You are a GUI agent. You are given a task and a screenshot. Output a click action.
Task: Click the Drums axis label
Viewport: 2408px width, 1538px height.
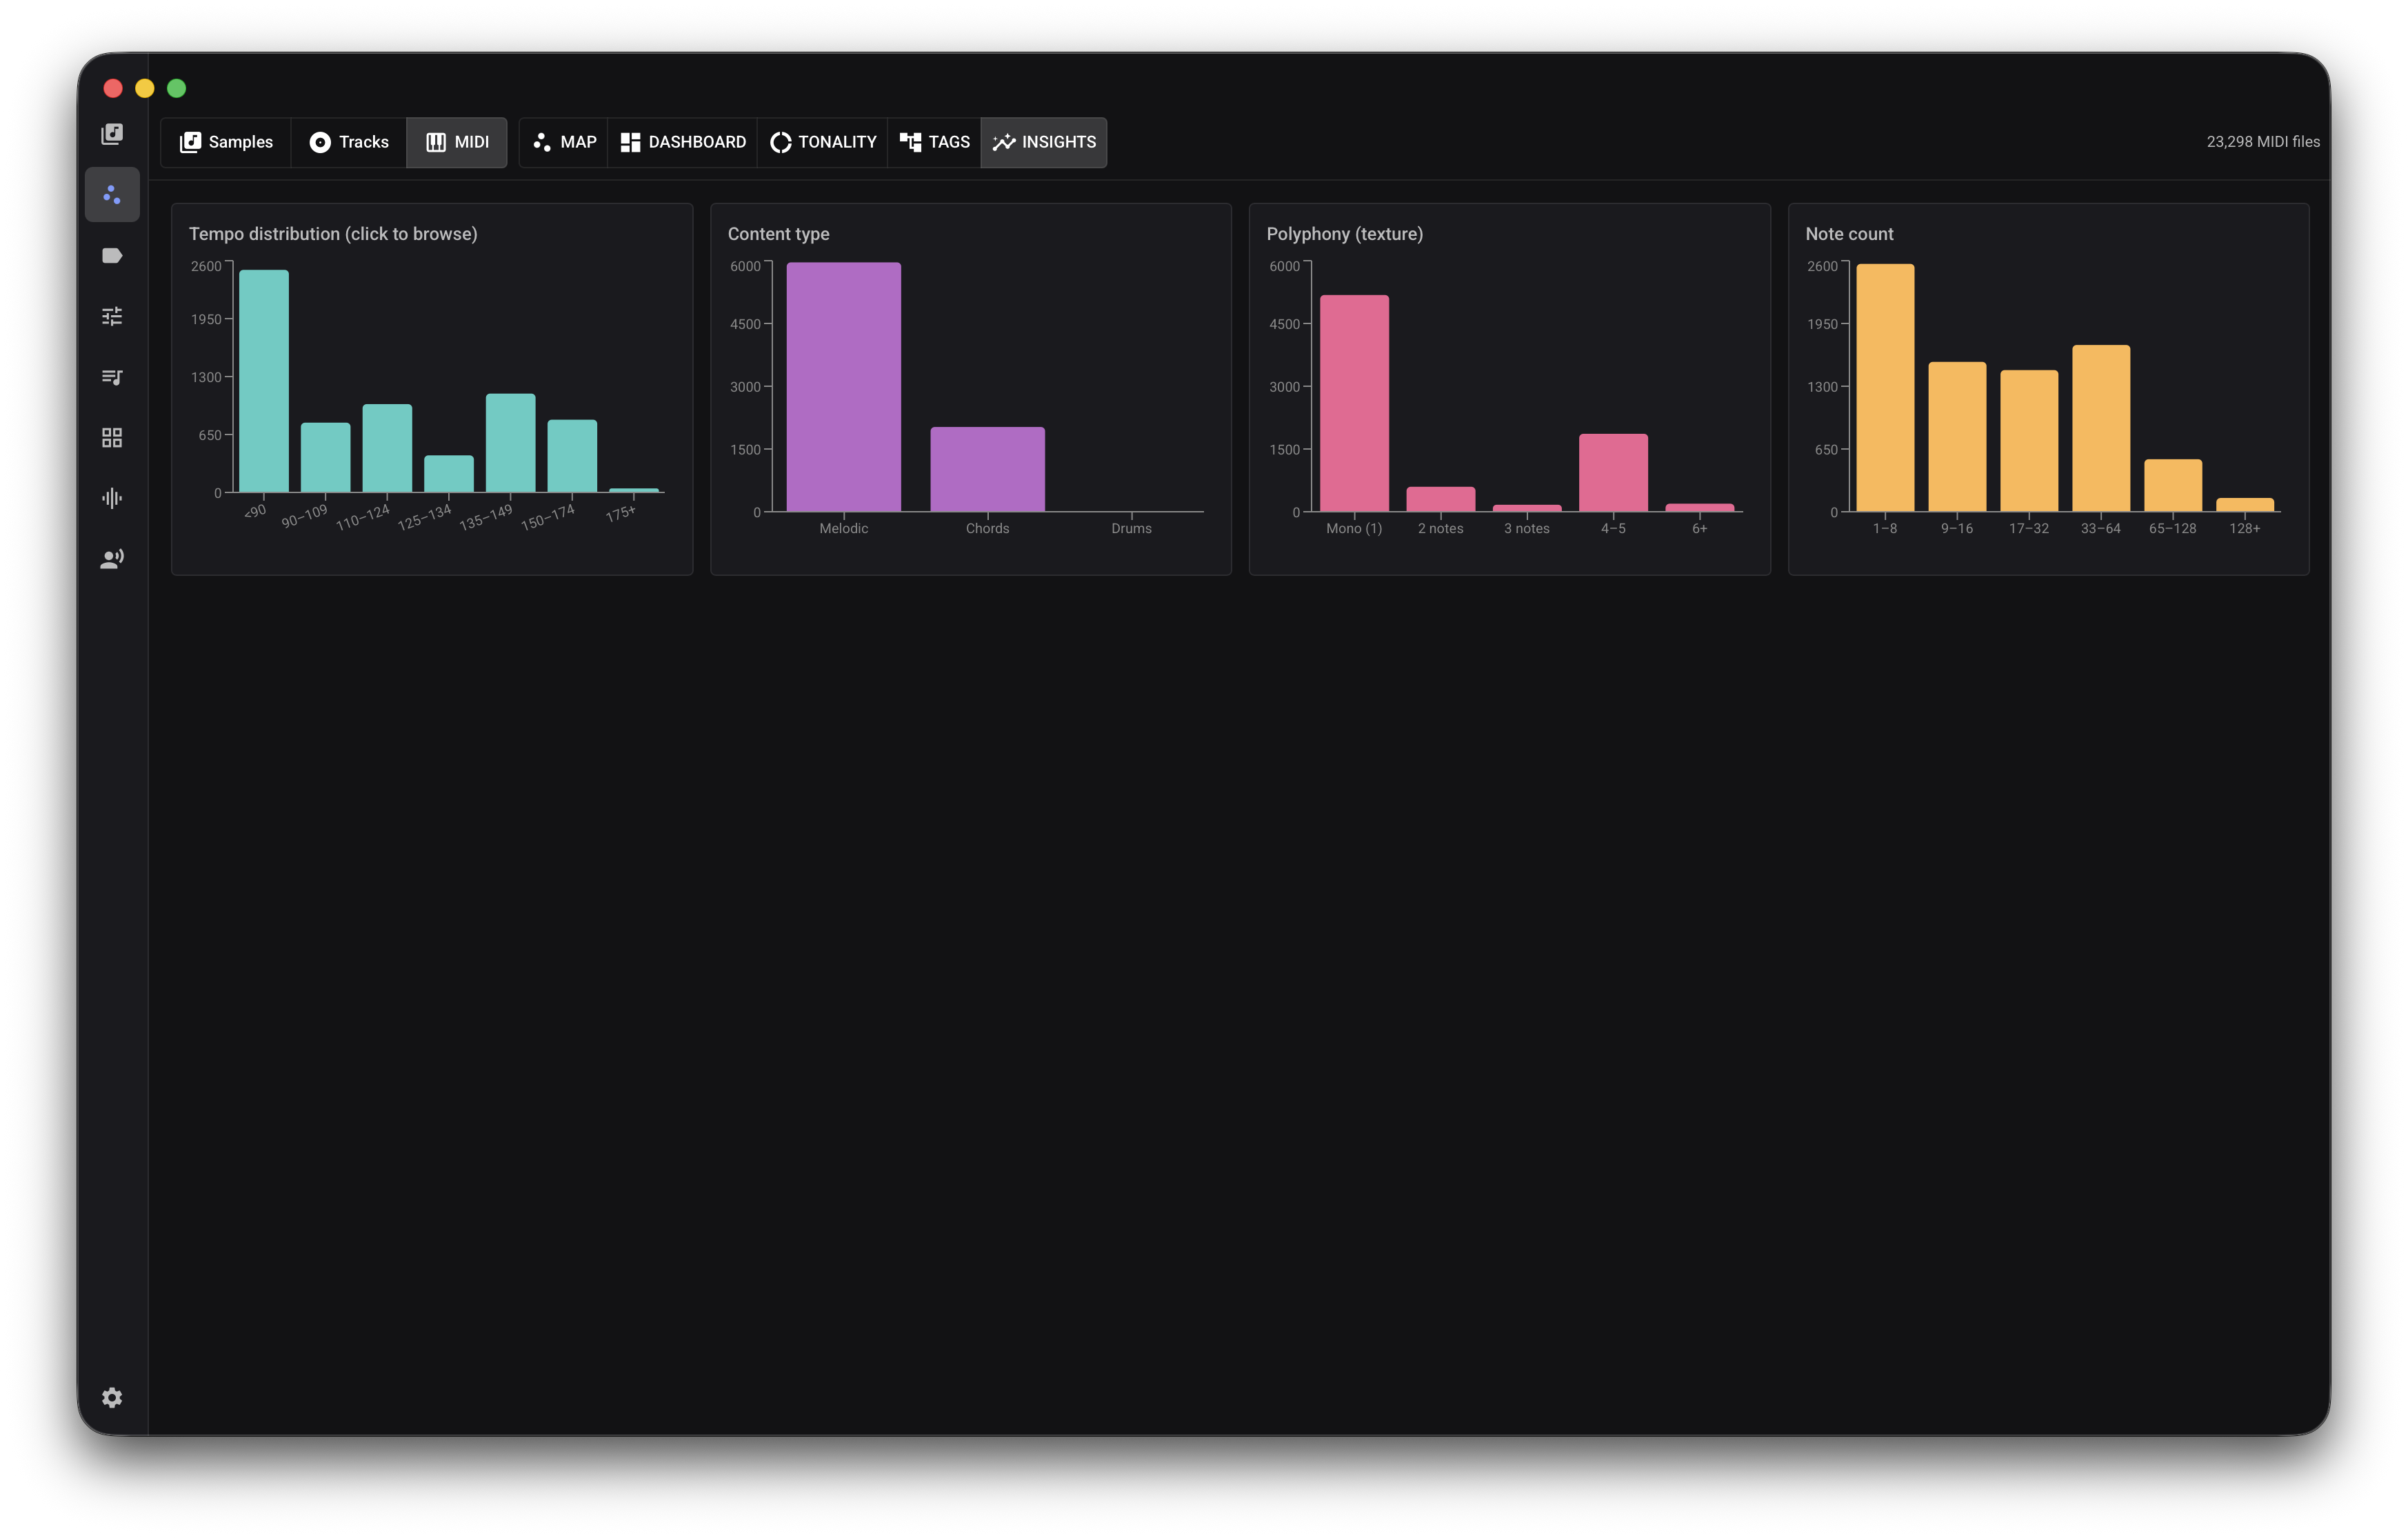[1132, 528]
